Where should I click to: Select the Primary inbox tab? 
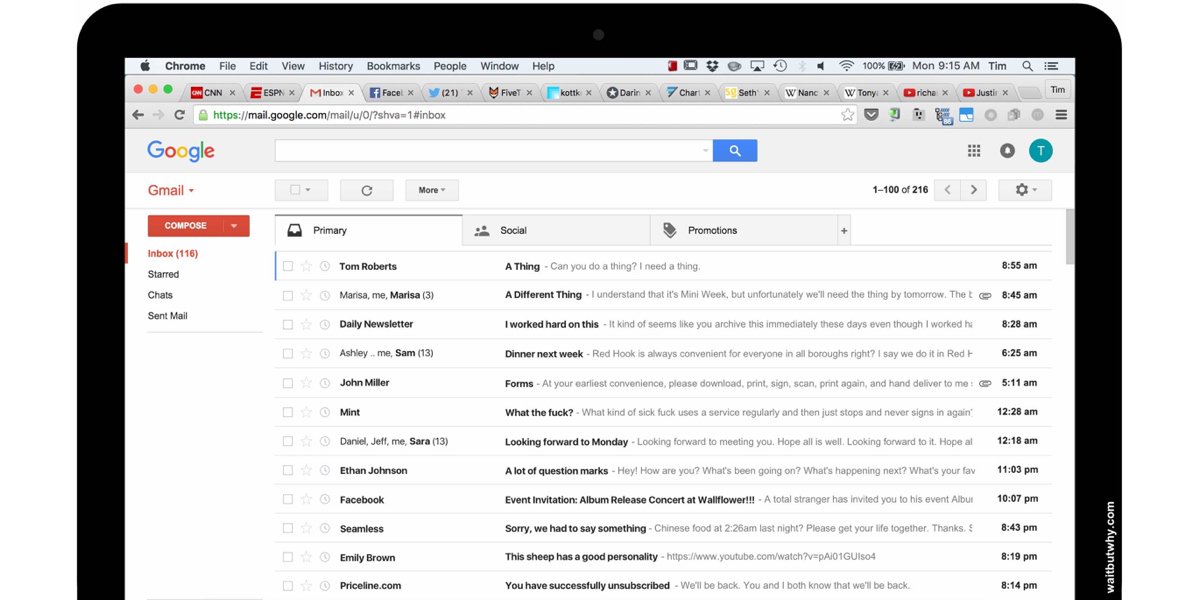coord(368,230)
